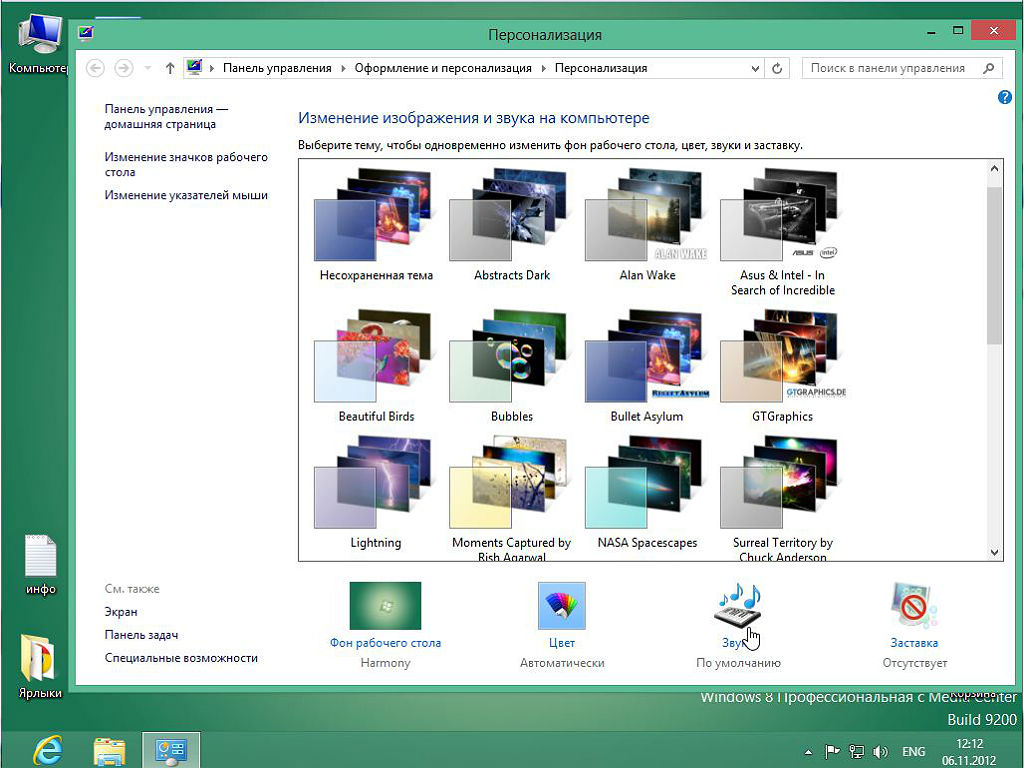
Task: Click the blue help question mark icon
Action: click(x=1005, y=97)
